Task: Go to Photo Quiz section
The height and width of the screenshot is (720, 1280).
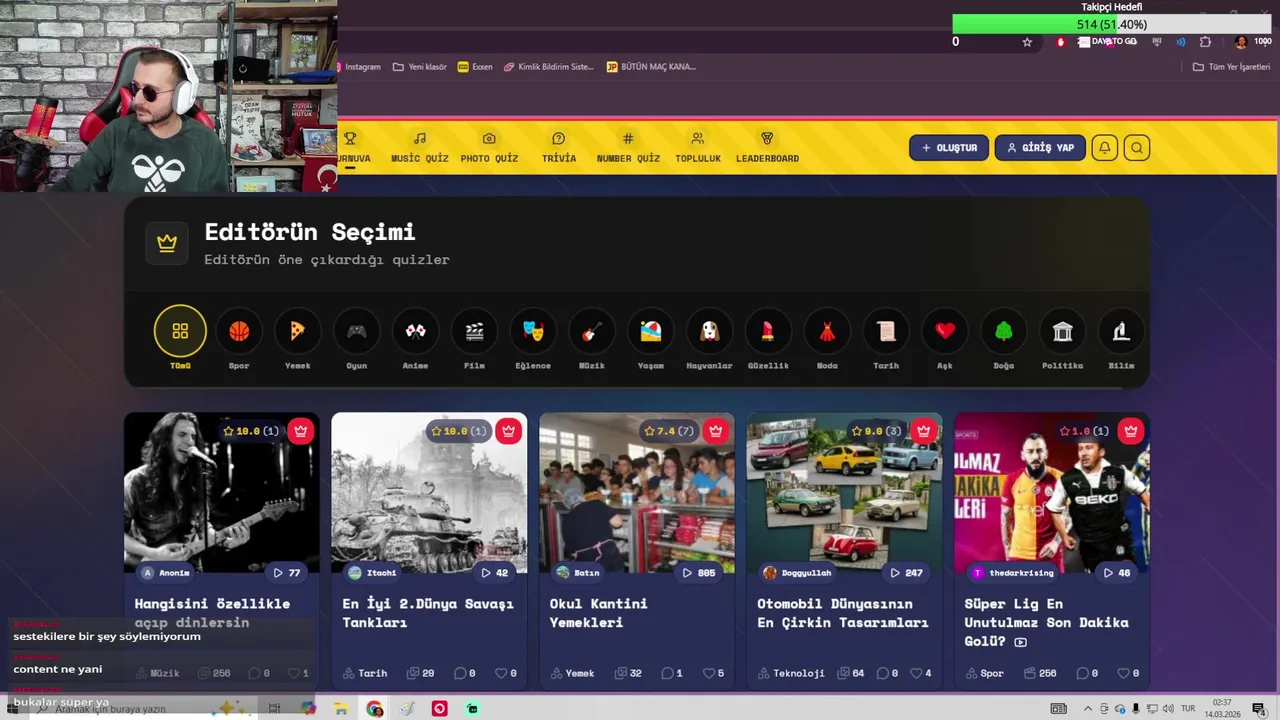Action: [x=489, y=147]
